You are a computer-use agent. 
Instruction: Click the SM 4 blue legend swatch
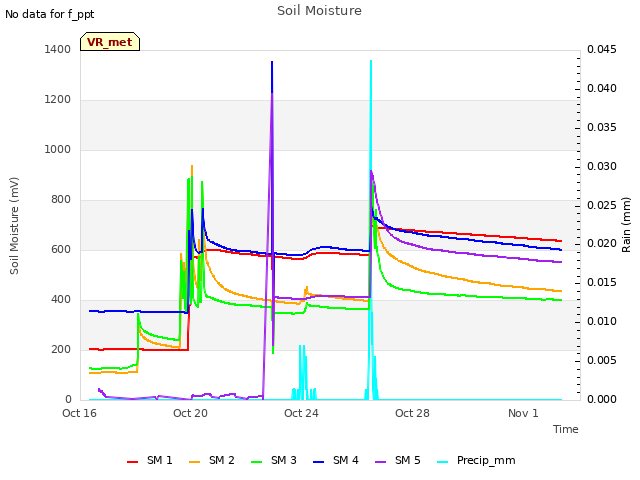(x=318, y=462)
